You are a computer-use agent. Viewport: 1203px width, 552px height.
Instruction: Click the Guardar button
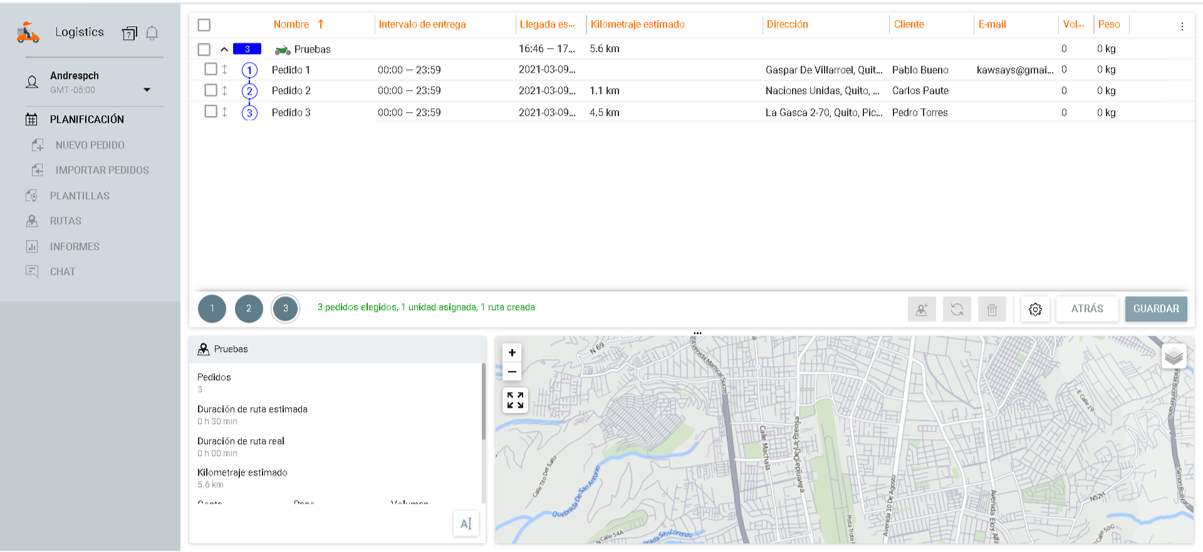click(x=1156, y=309)
